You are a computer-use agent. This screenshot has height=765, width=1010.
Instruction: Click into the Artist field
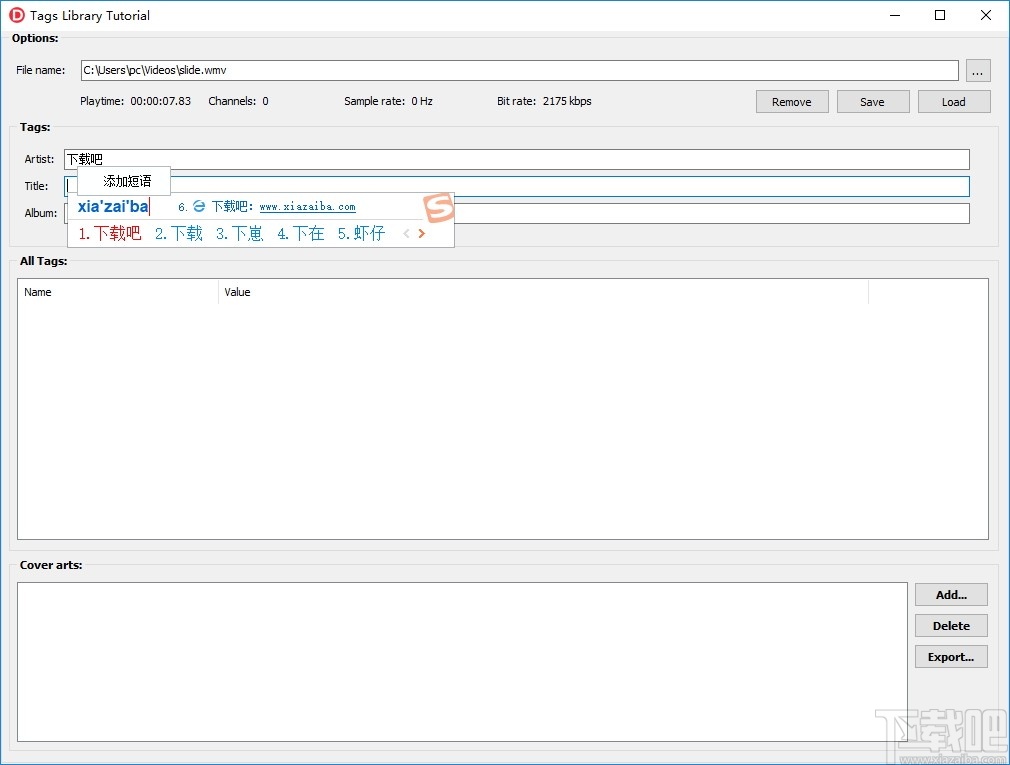517,159
